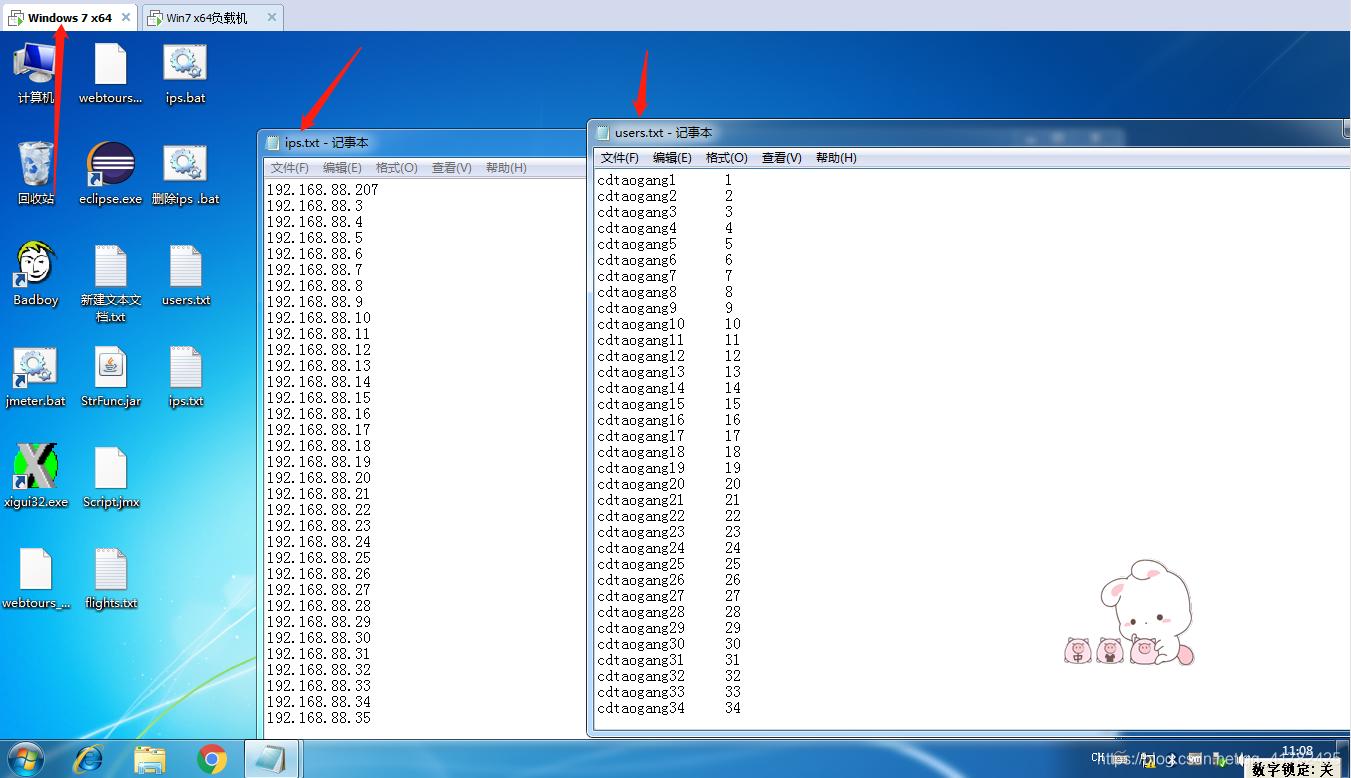Click the ips.txt Notepad title bar
1351x778 pixels.
point(422,143)
